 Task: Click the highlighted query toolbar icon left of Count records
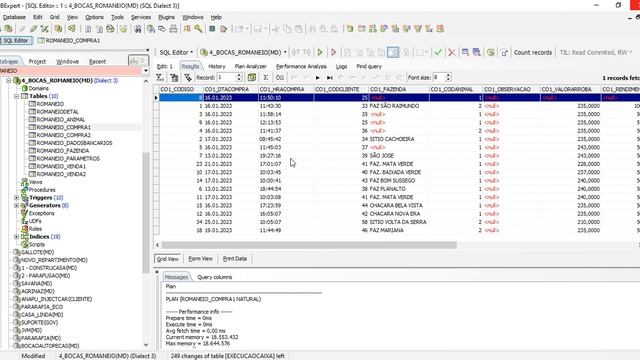coord(393,52)
